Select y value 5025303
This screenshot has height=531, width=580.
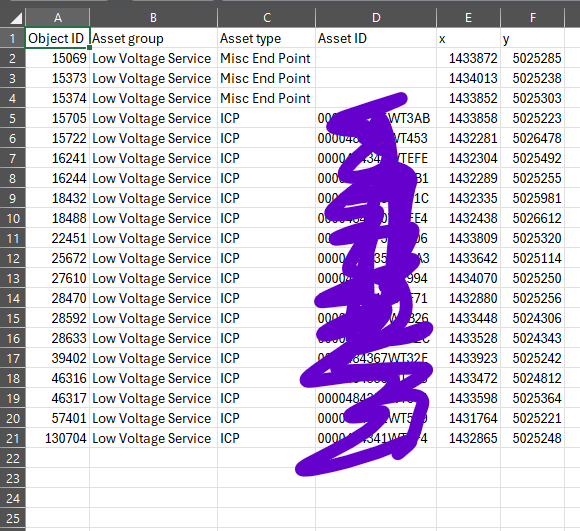[533, 98]
